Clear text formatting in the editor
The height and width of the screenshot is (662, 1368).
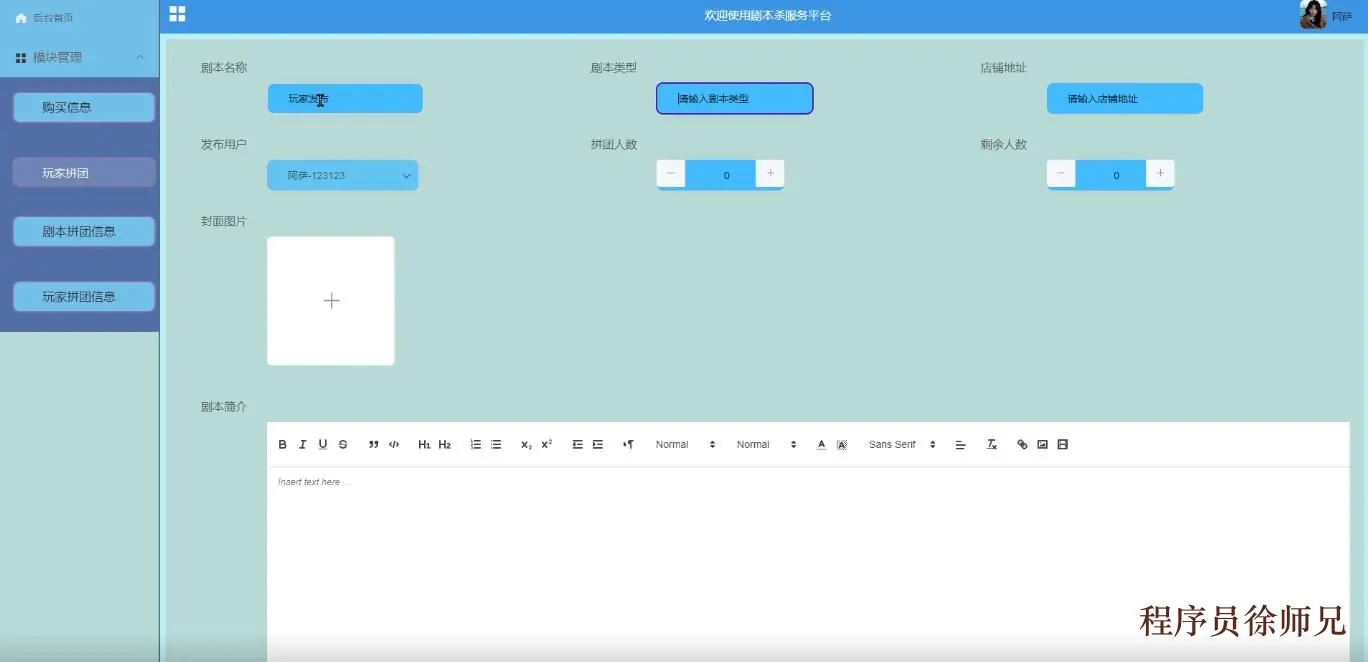click(992, 444)
